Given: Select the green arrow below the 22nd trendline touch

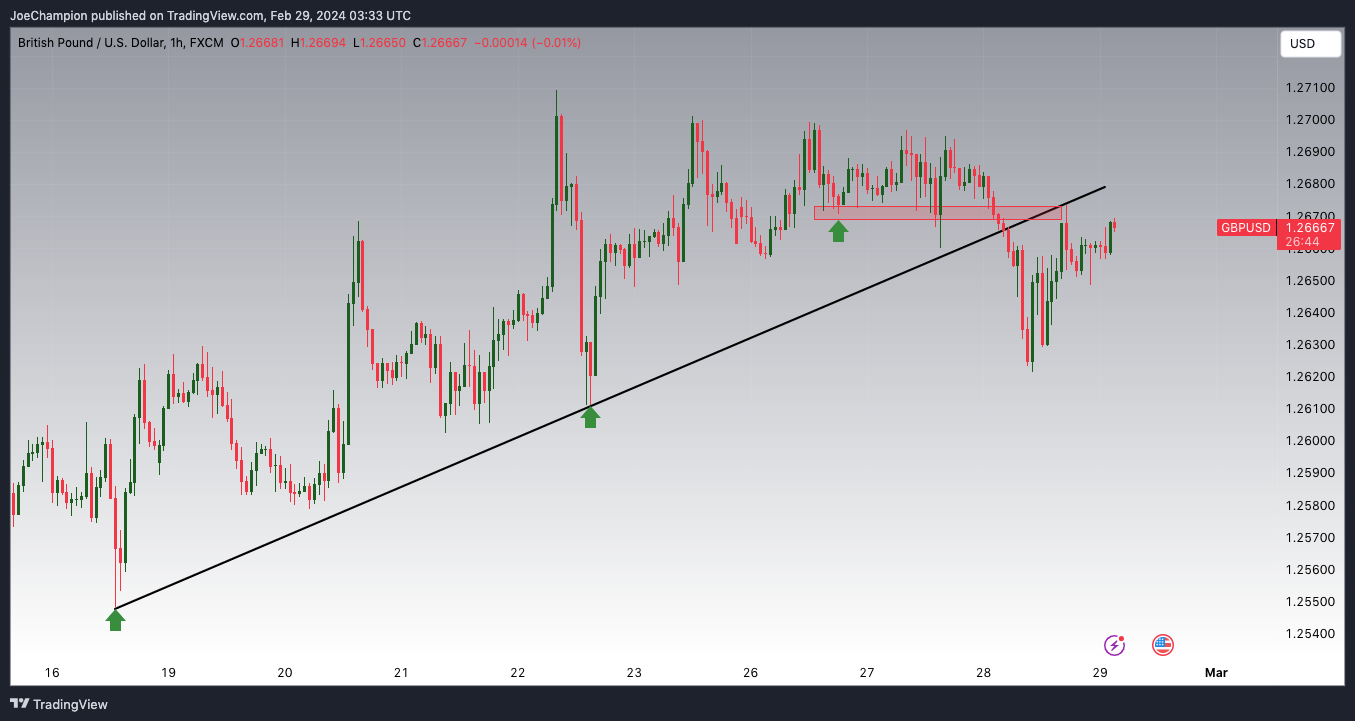Looking at the screenshot, I should (590, 417).
